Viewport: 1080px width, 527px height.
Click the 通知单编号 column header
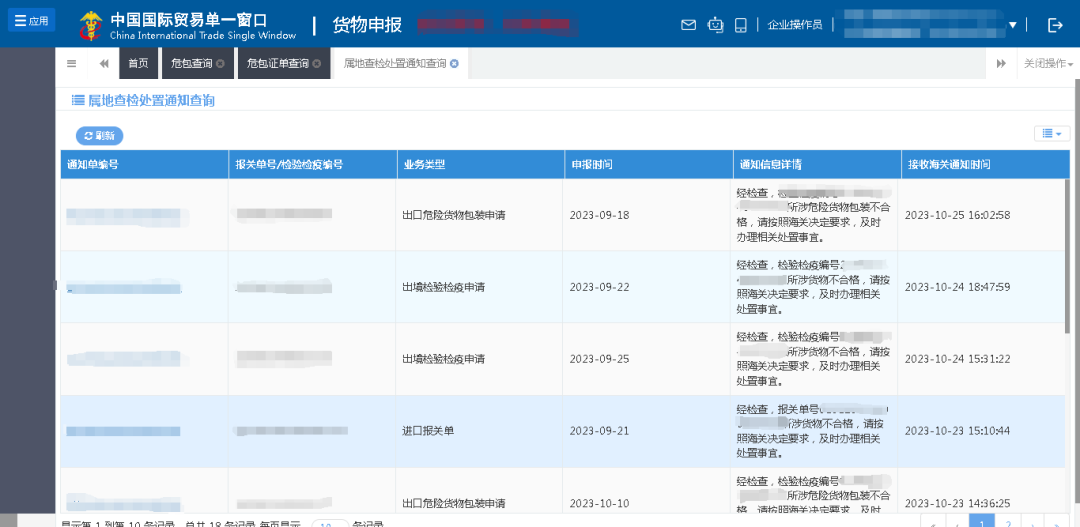pyautogui.click(x=144, y=165)
